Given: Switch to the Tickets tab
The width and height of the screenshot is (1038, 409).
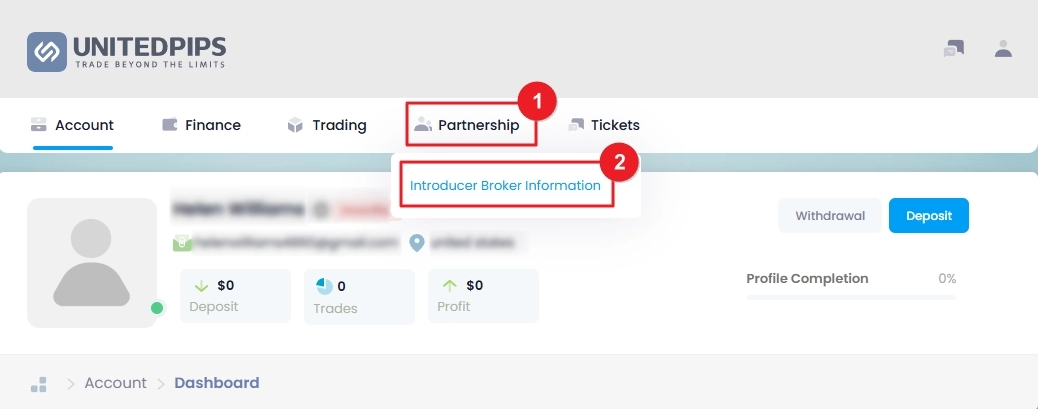Looking at the screenshot, I should pos(604,125).
